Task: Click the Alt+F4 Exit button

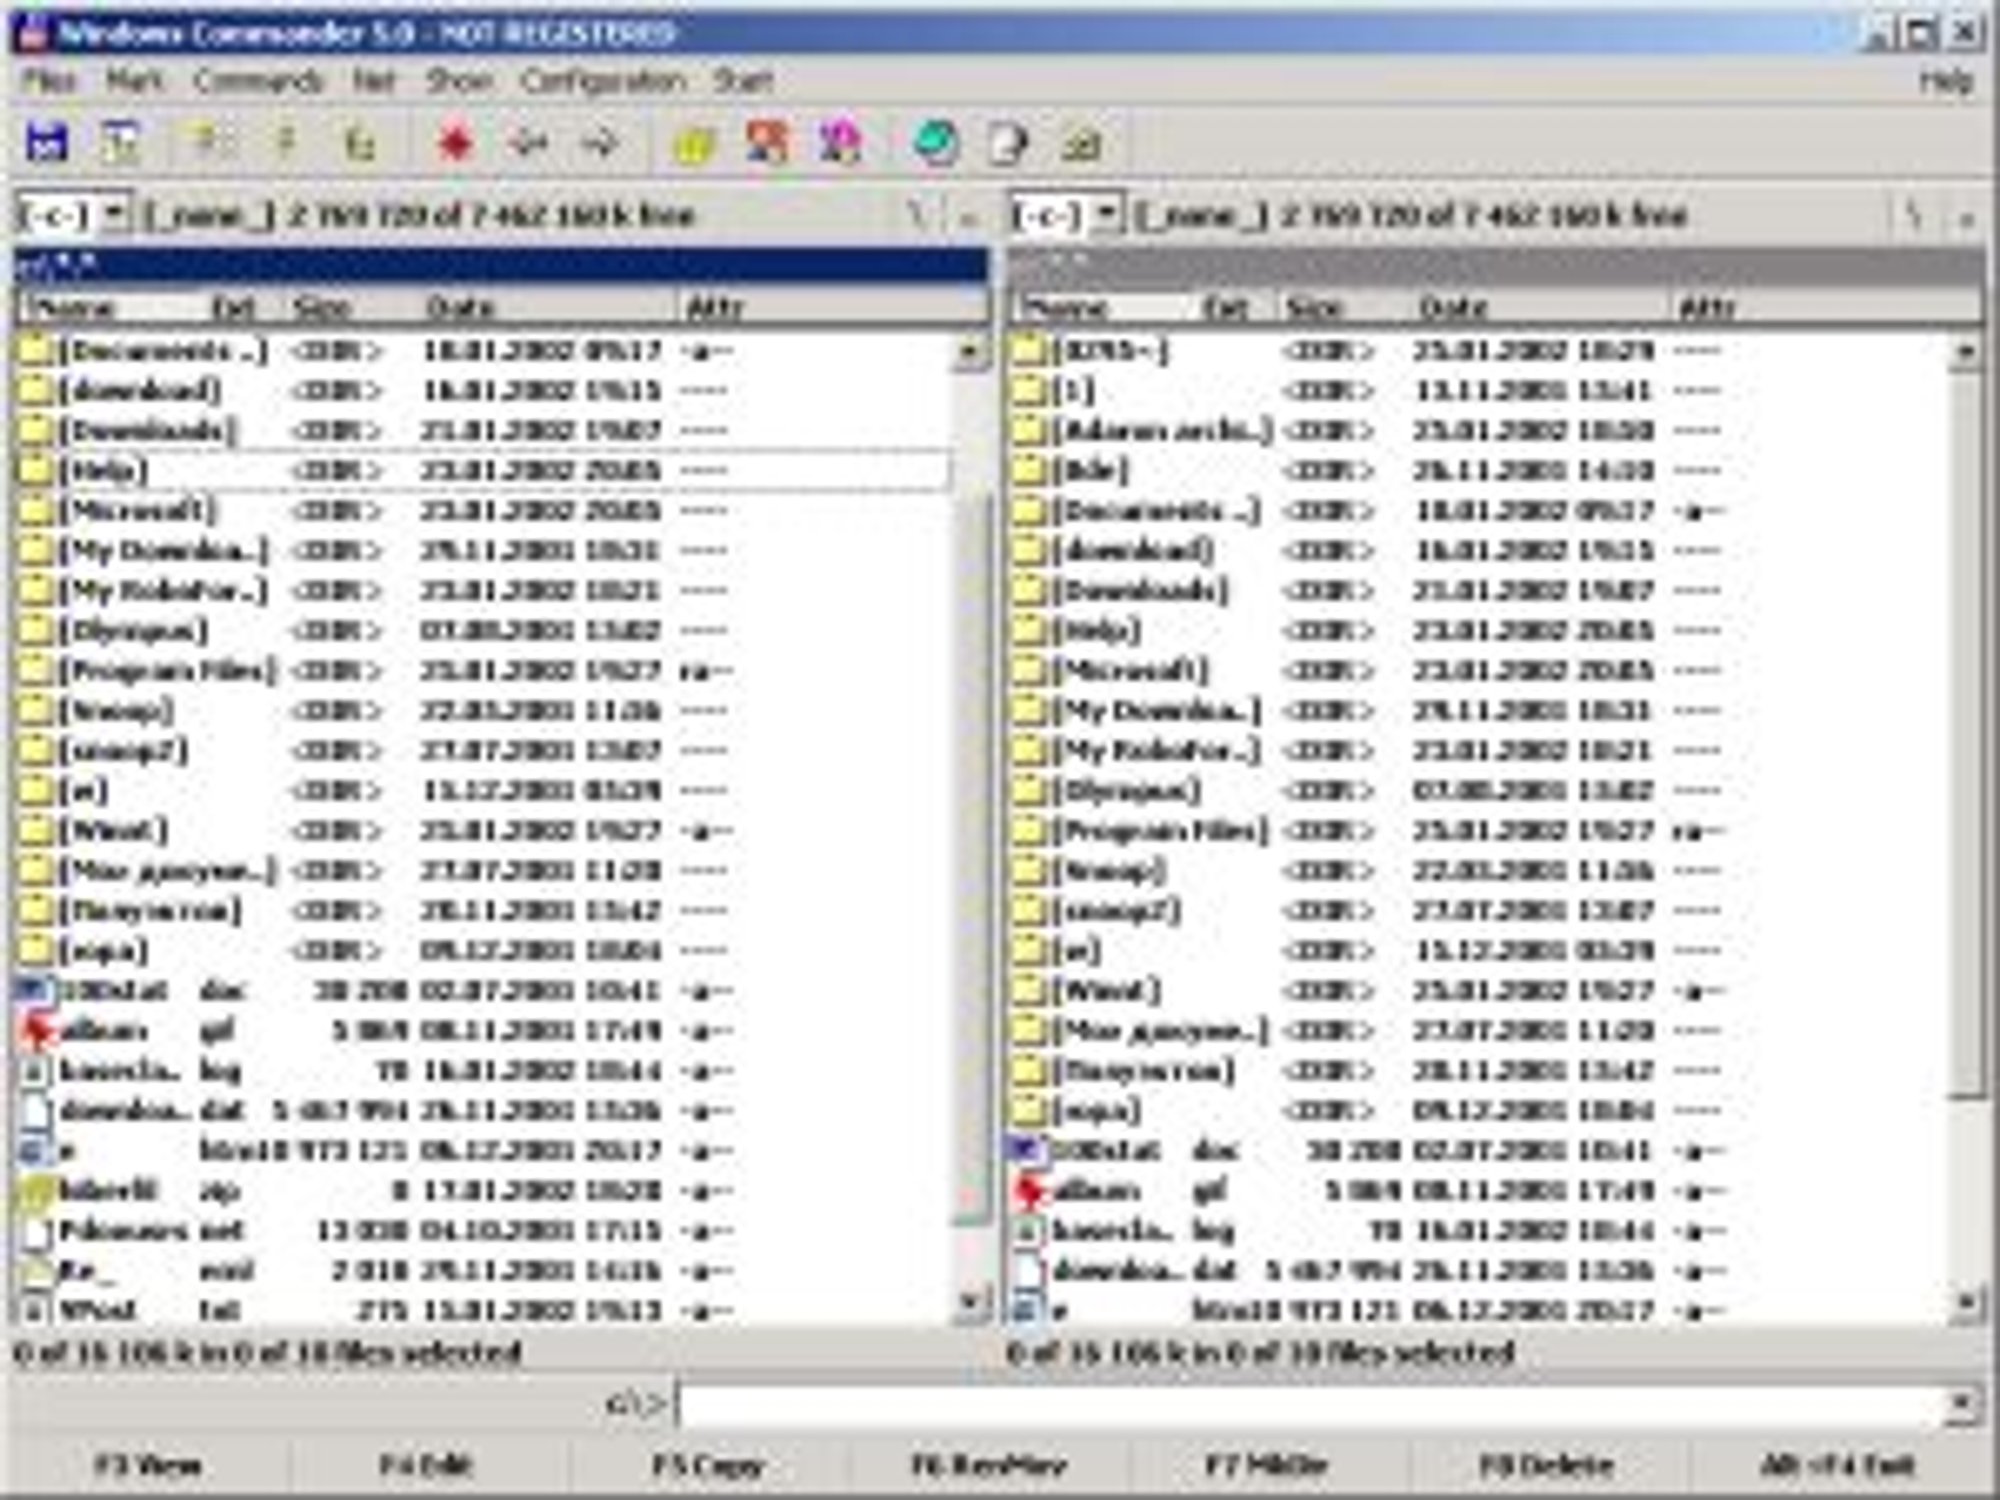Action: click(x=1838, y=1466)
